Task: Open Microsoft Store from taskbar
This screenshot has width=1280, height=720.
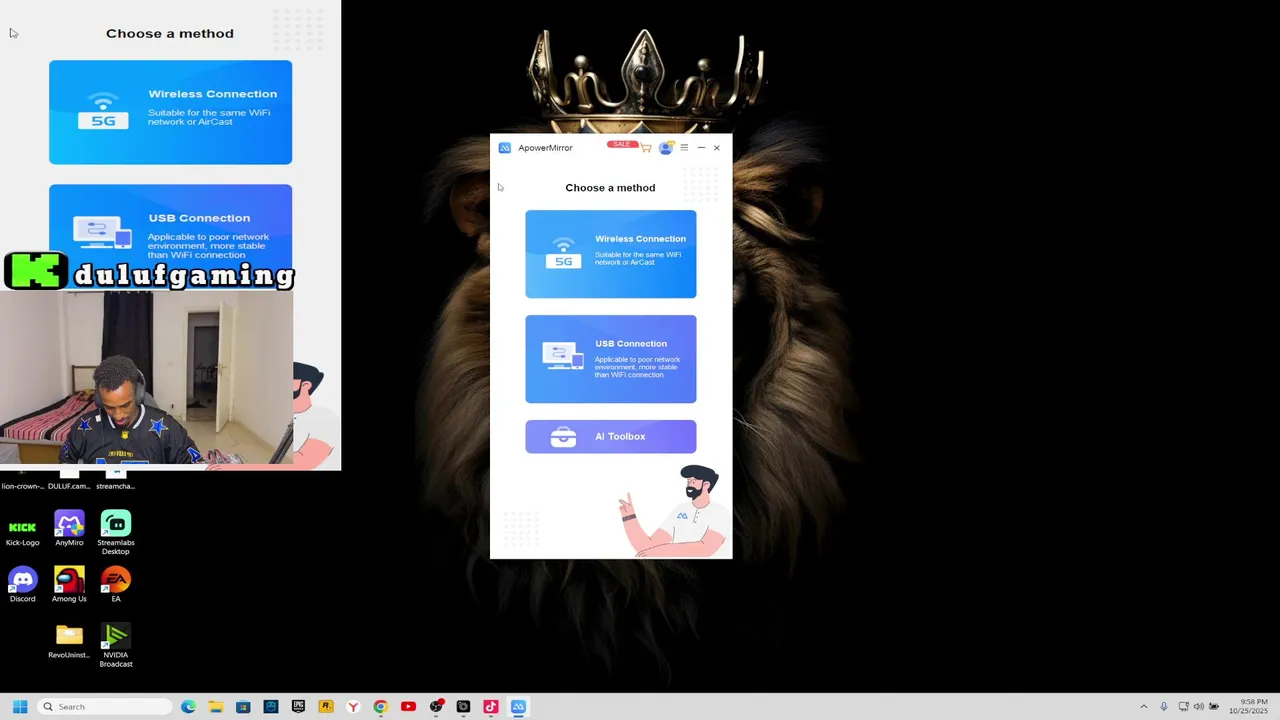Action: [243, 707]
